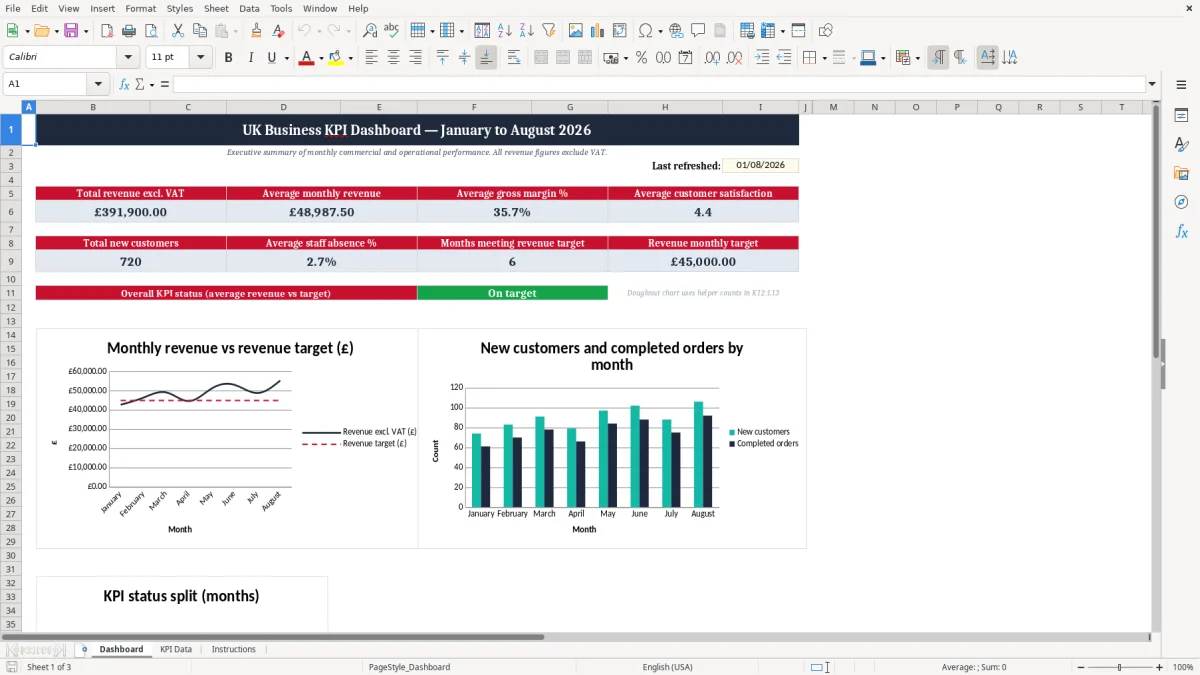Insert Image icon in toolbar

coord(576,31)
